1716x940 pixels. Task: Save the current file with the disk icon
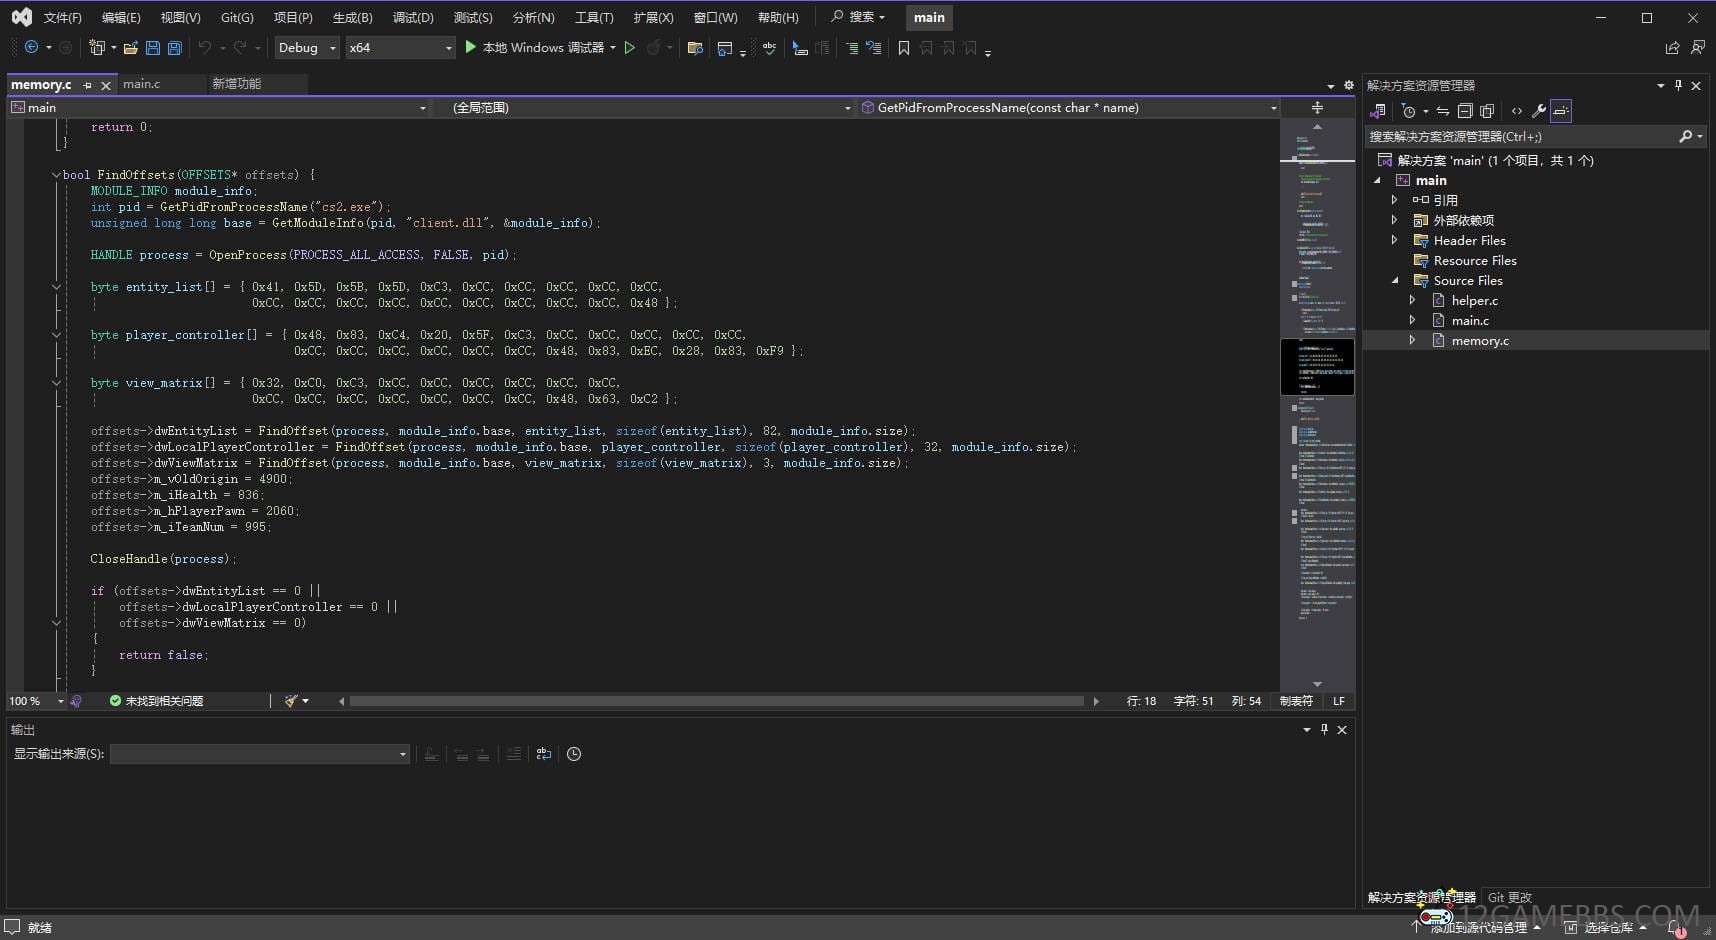[152, 47]
